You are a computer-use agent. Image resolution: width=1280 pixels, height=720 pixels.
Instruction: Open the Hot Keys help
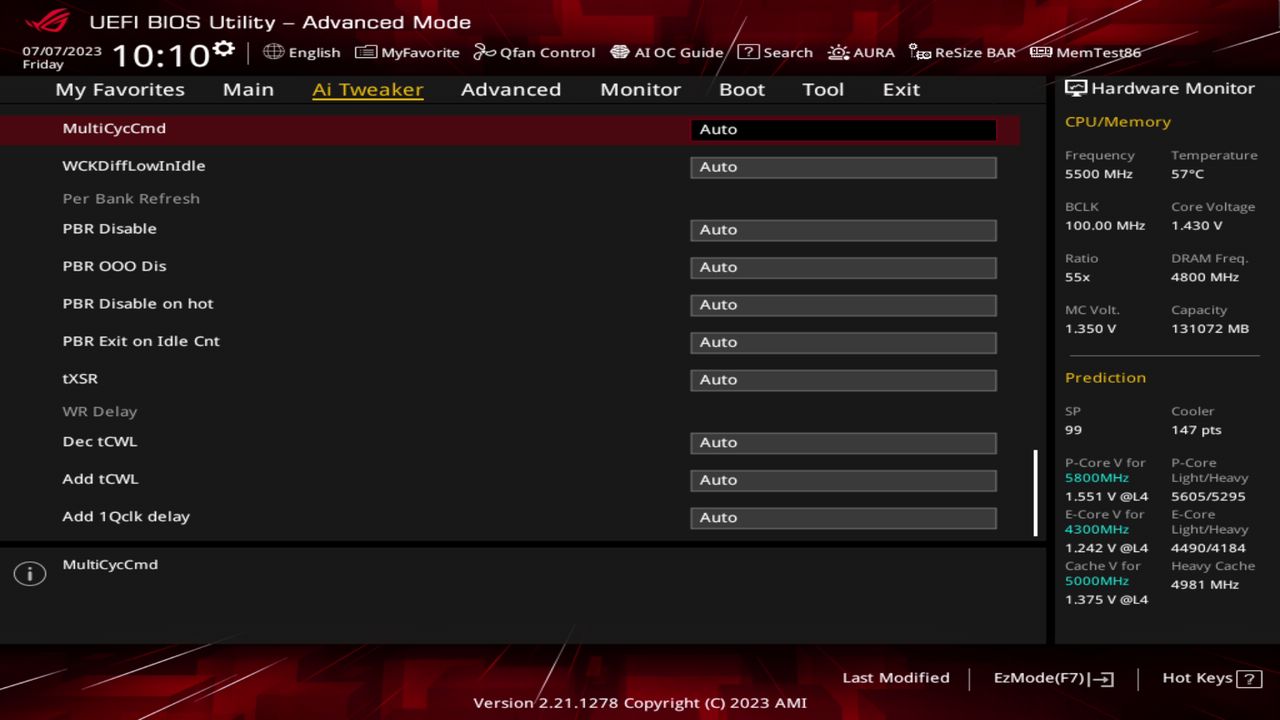point(1212,678)
